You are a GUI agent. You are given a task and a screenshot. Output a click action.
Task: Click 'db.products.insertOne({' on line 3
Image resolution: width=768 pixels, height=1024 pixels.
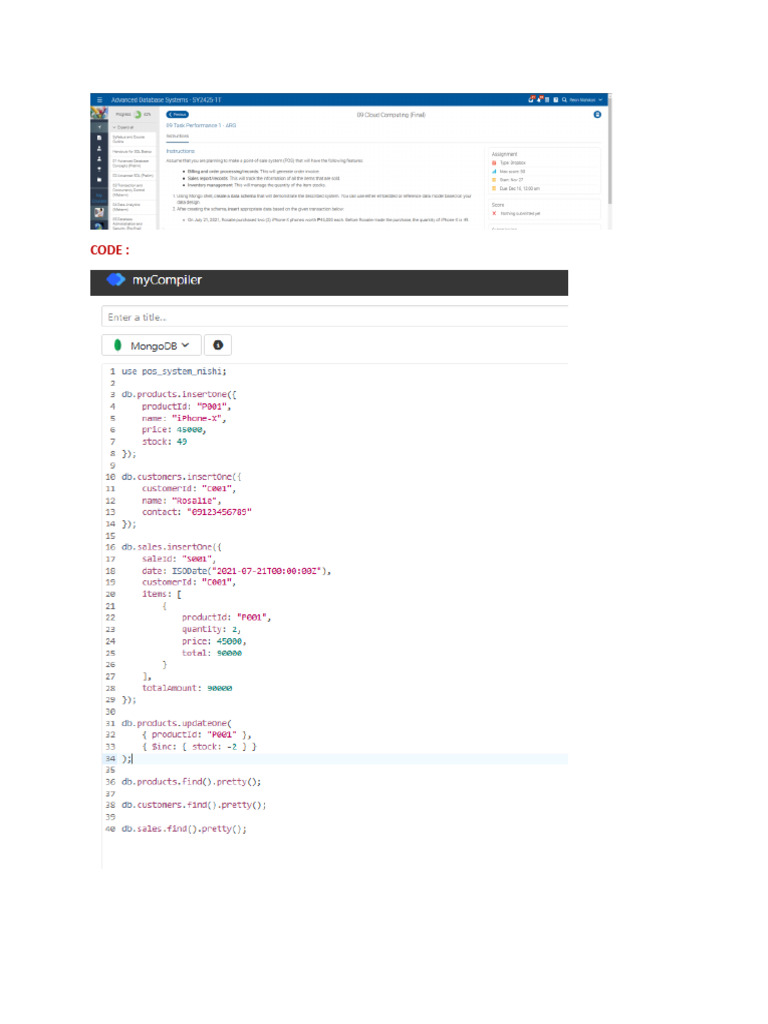coord(179,394)
